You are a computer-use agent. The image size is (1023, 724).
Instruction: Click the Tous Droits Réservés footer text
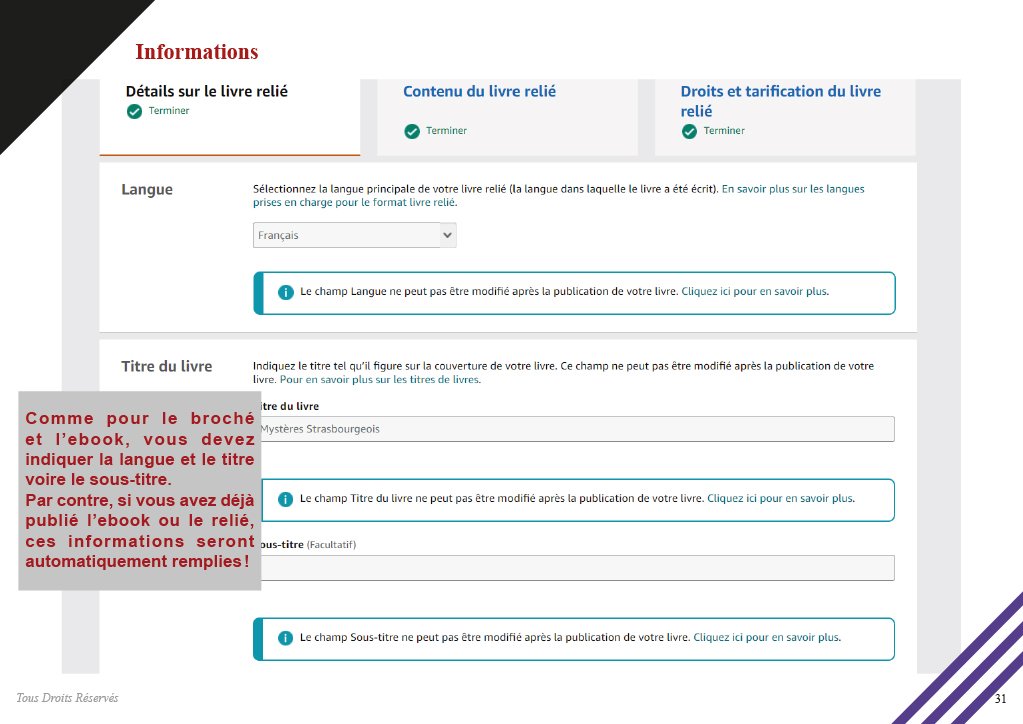point(67,698)
